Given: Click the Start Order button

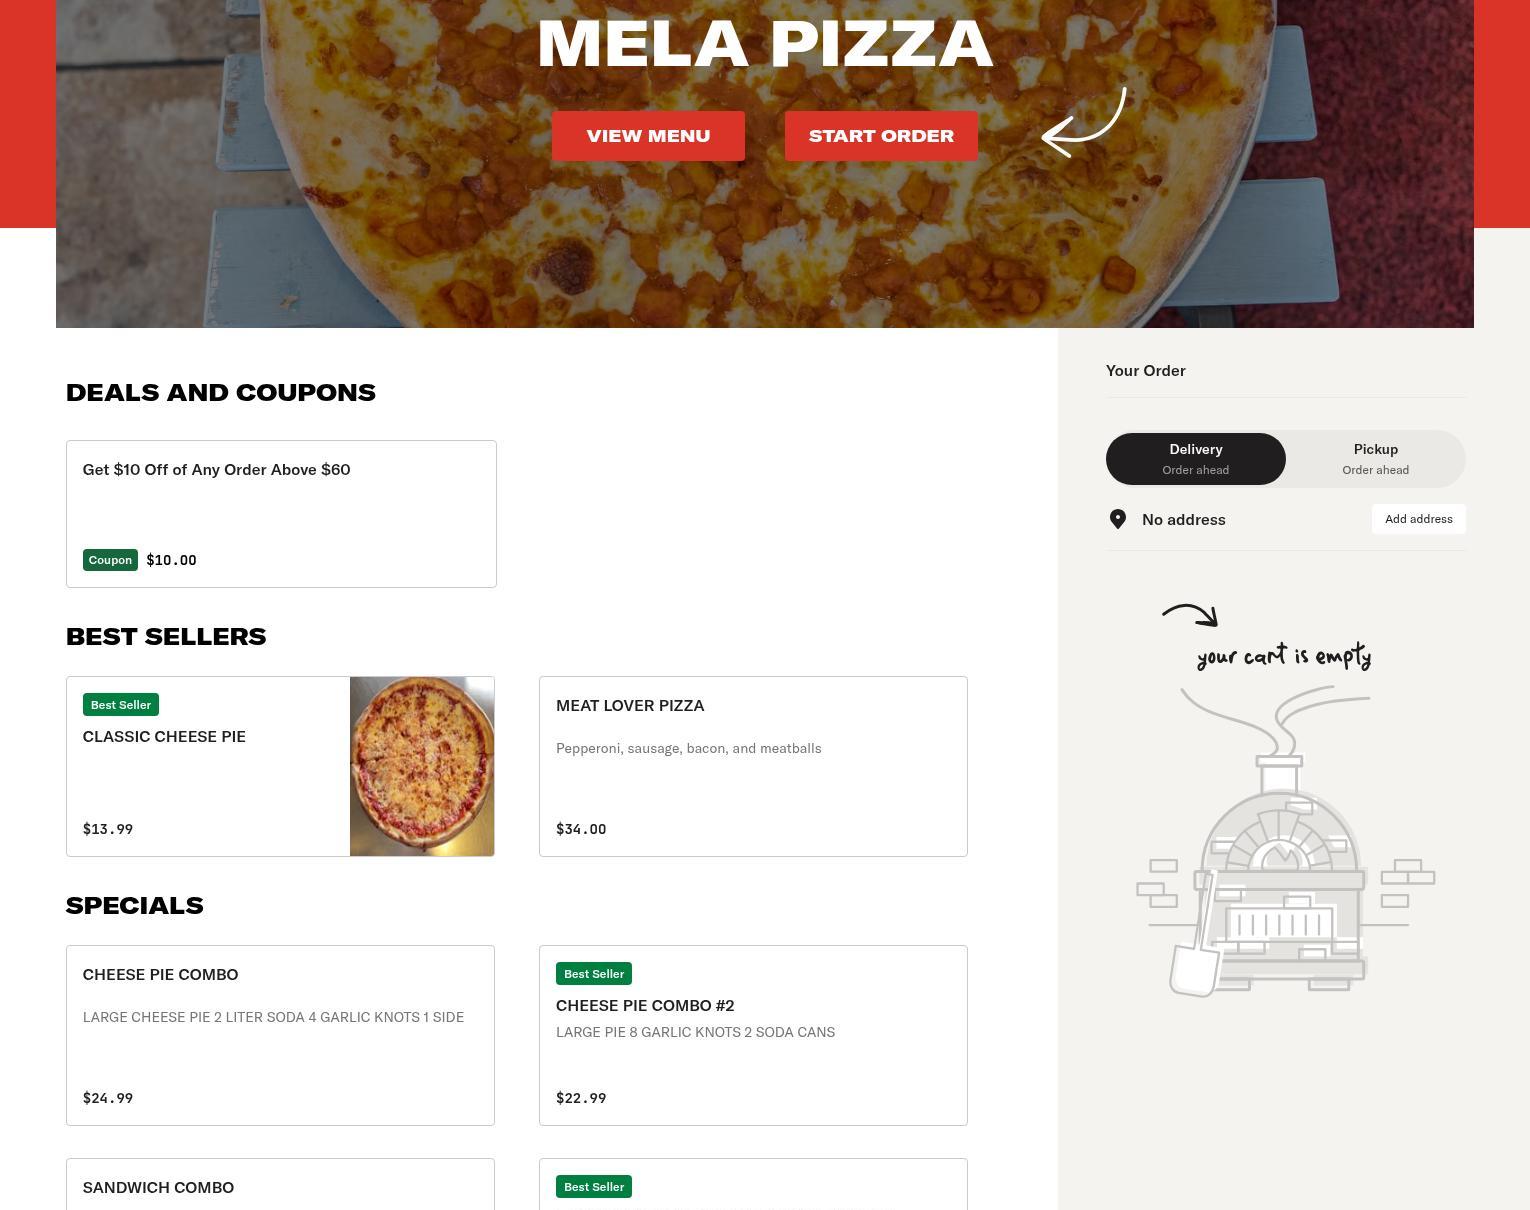Looking at the screenshot, I should pos(881,136).
